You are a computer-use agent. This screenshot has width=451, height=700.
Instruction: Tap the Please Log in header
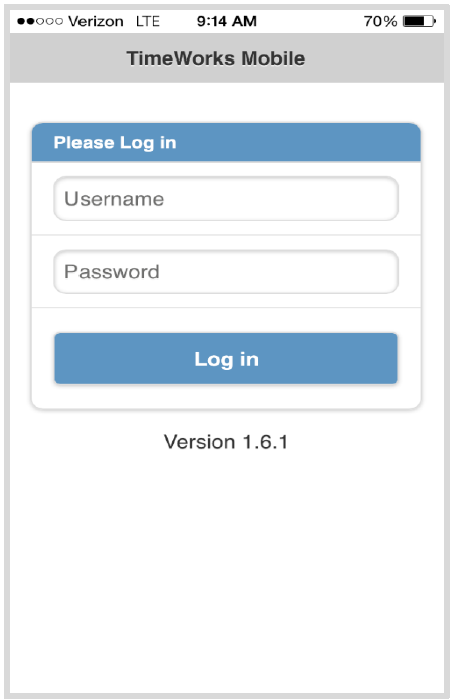pyautogui.click(x=115, y=143)
